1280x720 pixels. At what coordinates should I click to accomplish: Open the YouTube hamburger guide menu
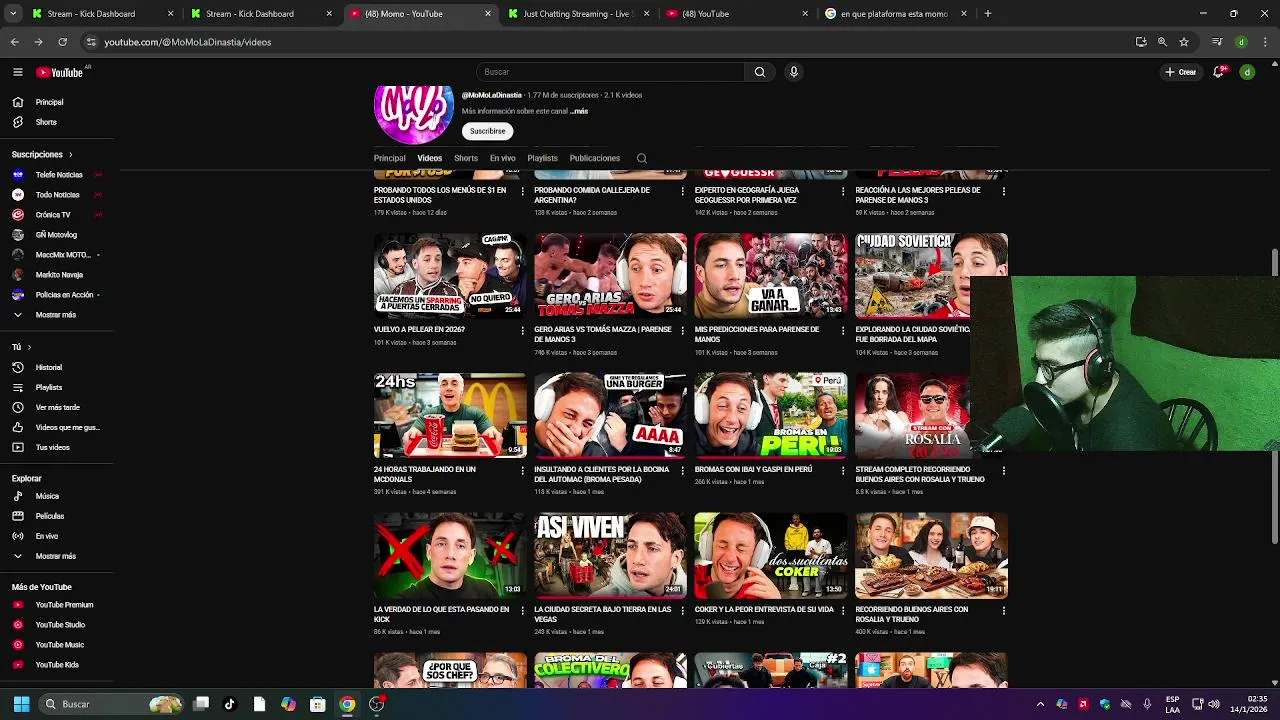coord(17,72)
